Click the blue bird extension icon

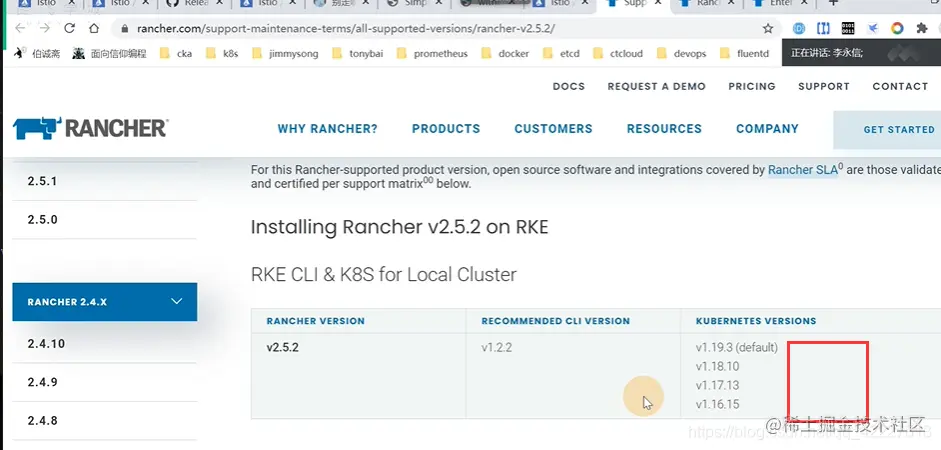click(873, 28)
